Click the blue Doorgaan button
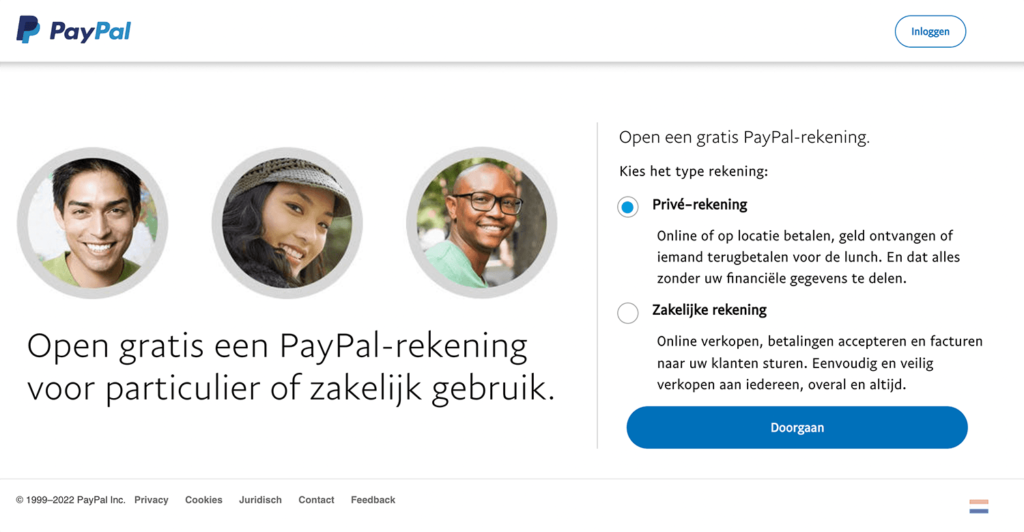Image resolution: width=1024 pixels, height=532 pixels. tap(797, 427)
